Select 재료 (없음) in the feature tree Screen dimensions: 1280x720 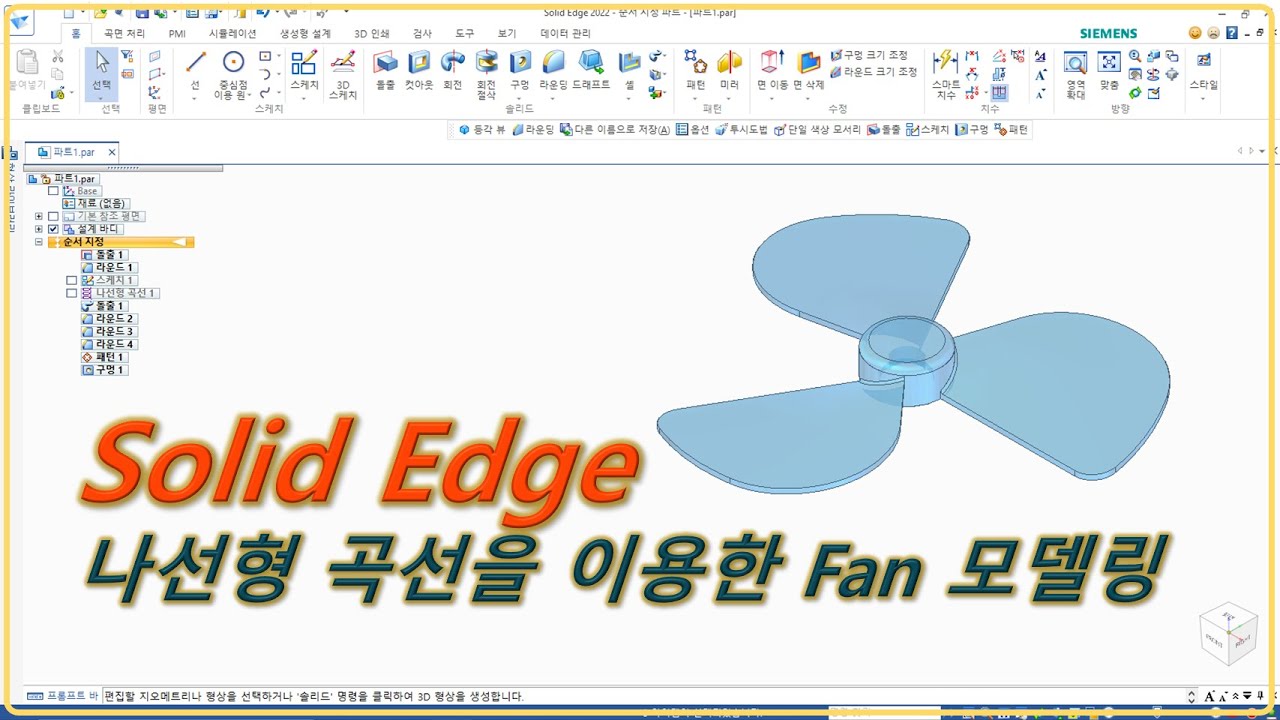click(96, 203)
